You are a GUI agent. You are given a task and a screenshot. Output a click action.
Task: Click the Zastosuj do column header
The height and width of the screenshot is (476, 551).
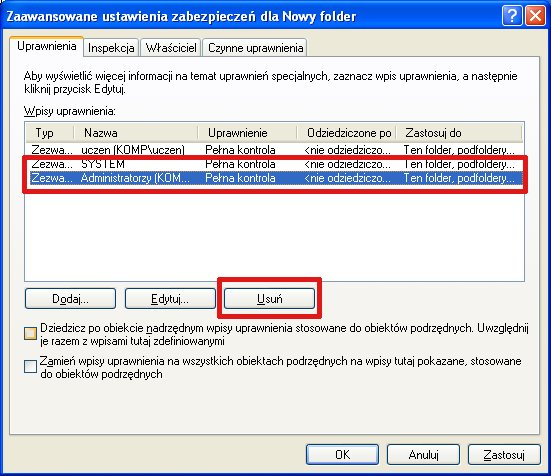pos(459,133)
